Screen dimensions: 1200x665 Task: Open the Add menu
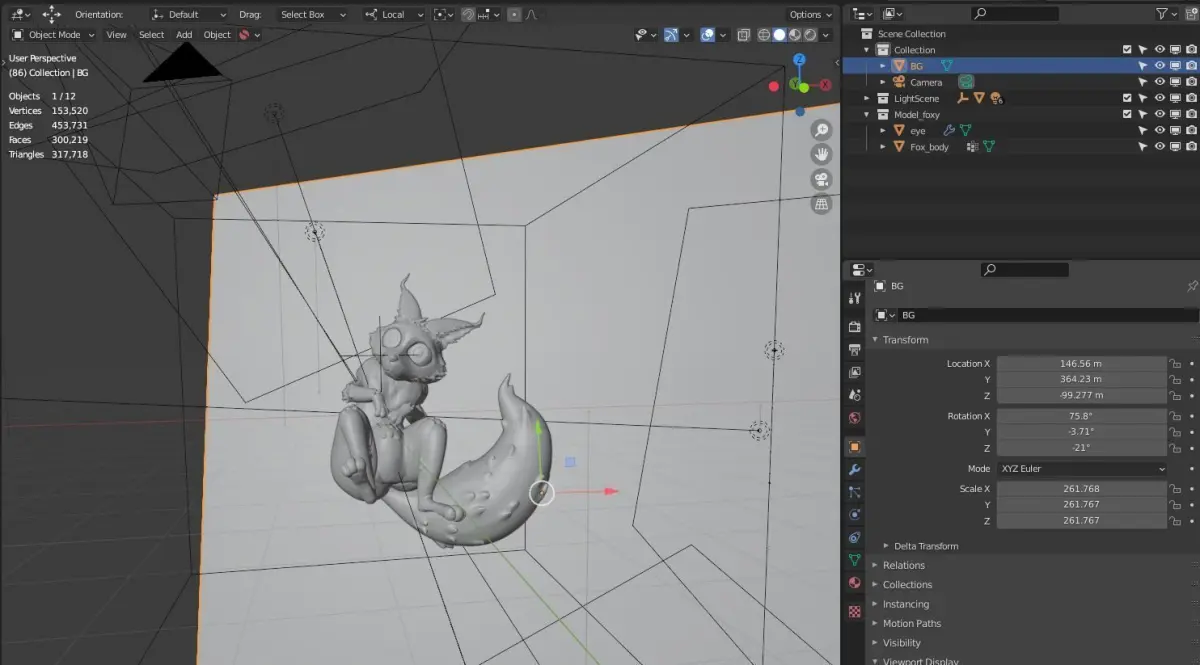pyautogui.click(x=184, y=34)
